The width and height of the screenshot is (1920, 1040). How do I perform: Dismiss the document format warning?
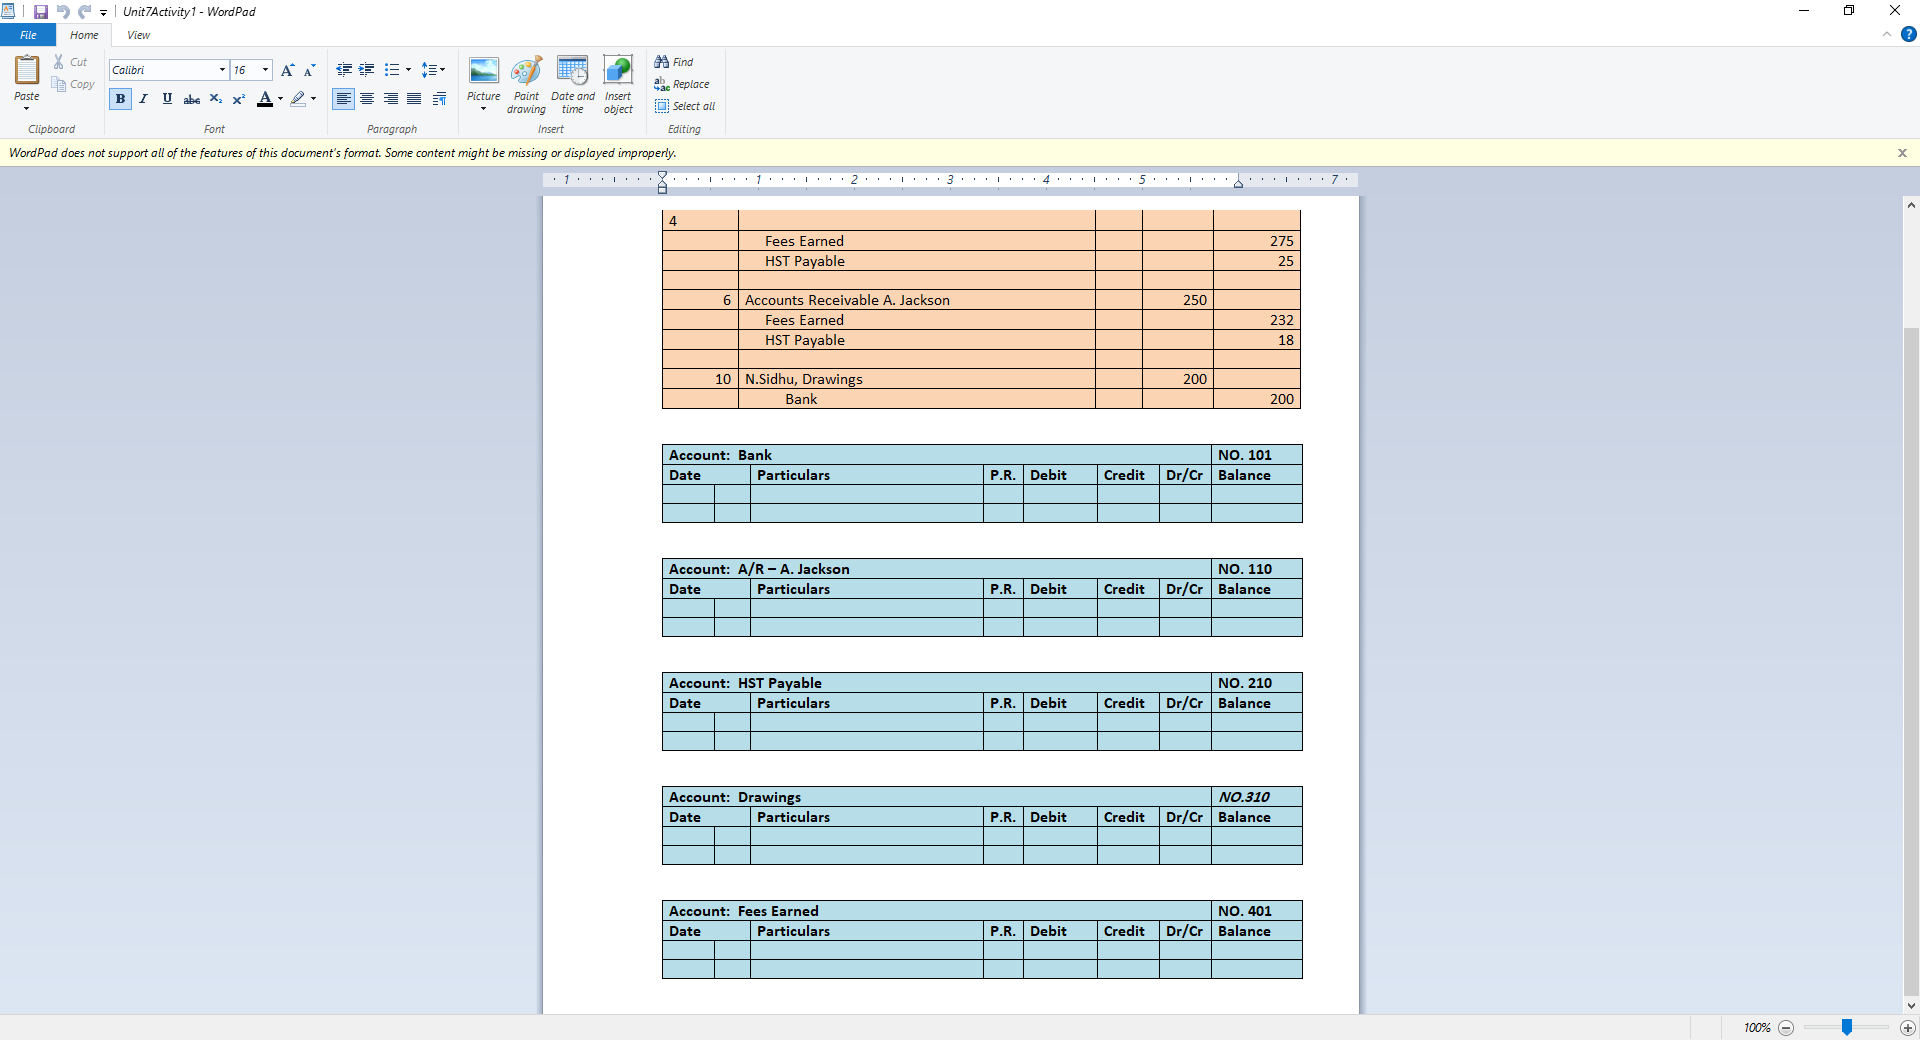pos(1902,153)
